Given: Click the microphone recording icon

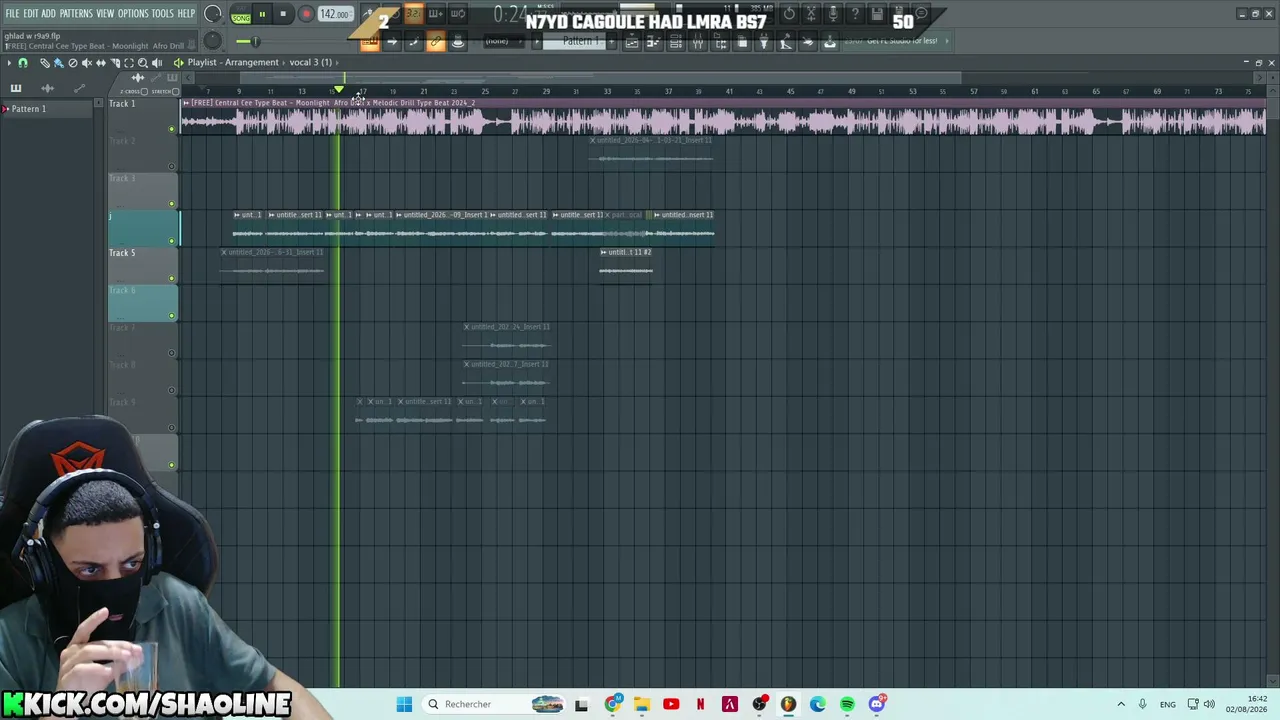Looking at the screenshot, I should point(833,14).
